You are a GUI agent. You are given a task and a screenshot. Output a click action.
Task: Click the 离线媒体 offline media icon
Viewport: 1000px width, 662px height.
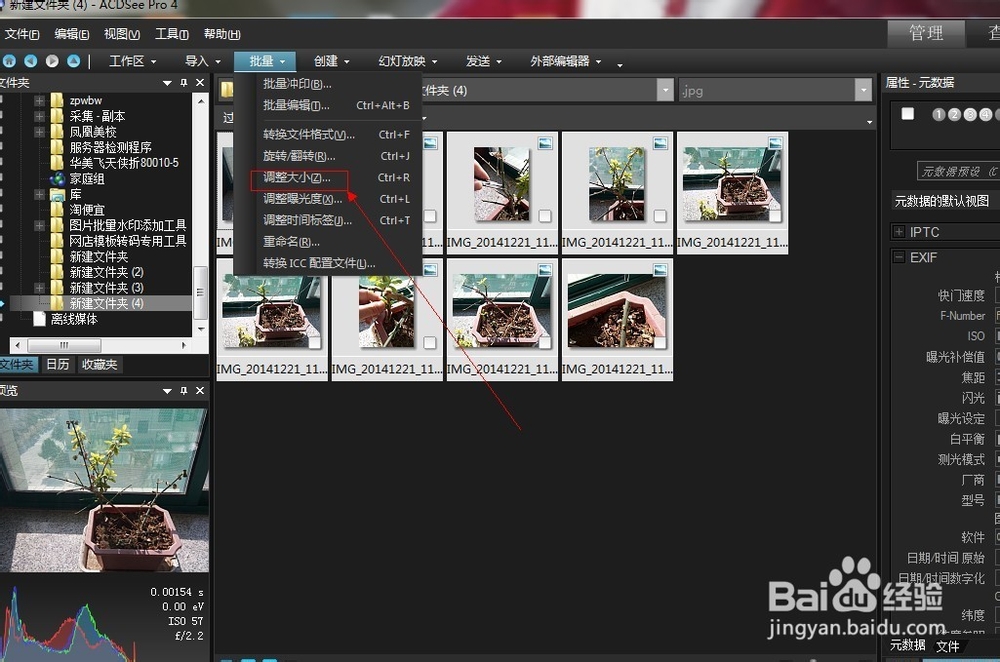tap(40, 319)
